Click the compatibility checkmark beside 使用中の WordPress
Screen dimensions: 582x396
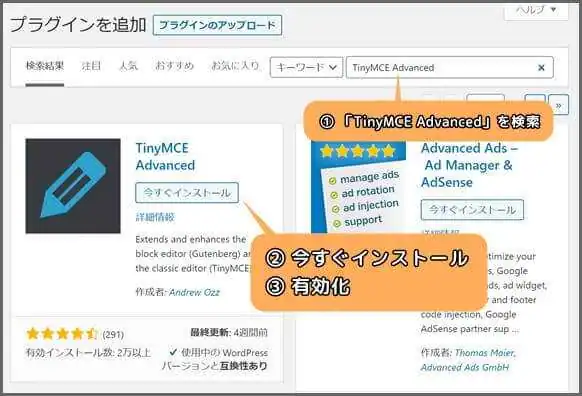[173, 352]
